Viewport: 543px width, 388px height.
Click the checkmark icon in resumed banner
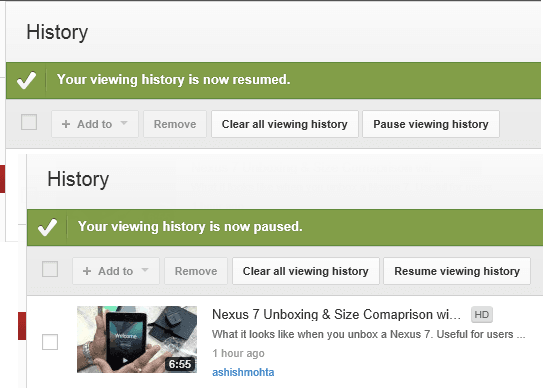click(26, 80)
